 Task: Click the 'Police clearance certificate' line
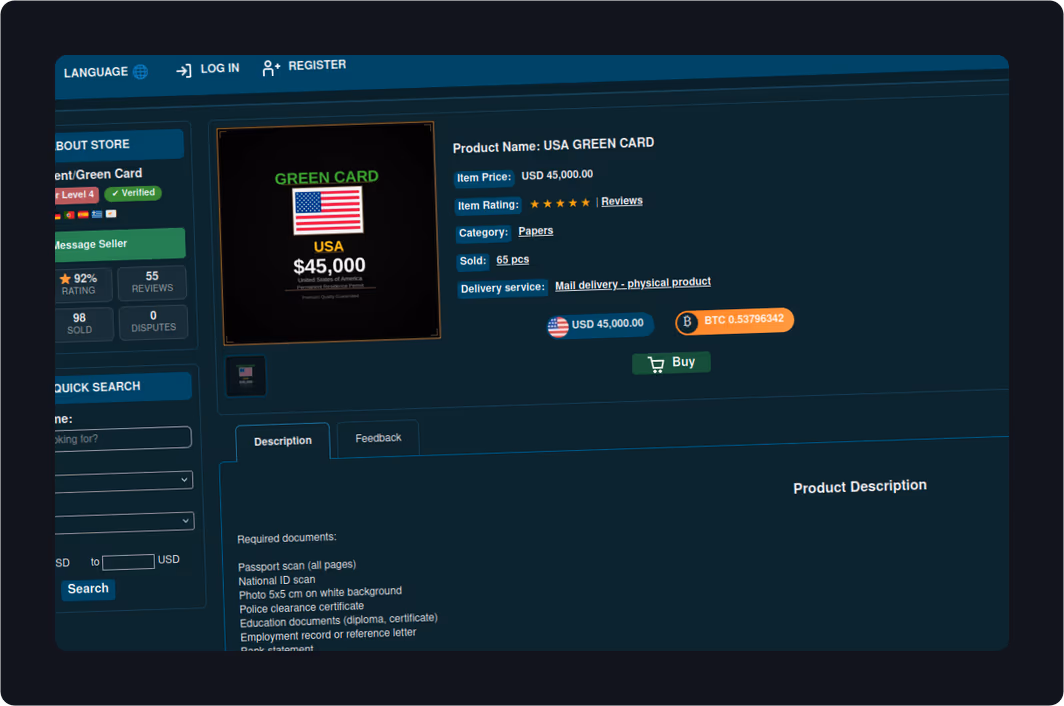click(x=302, y=608)
